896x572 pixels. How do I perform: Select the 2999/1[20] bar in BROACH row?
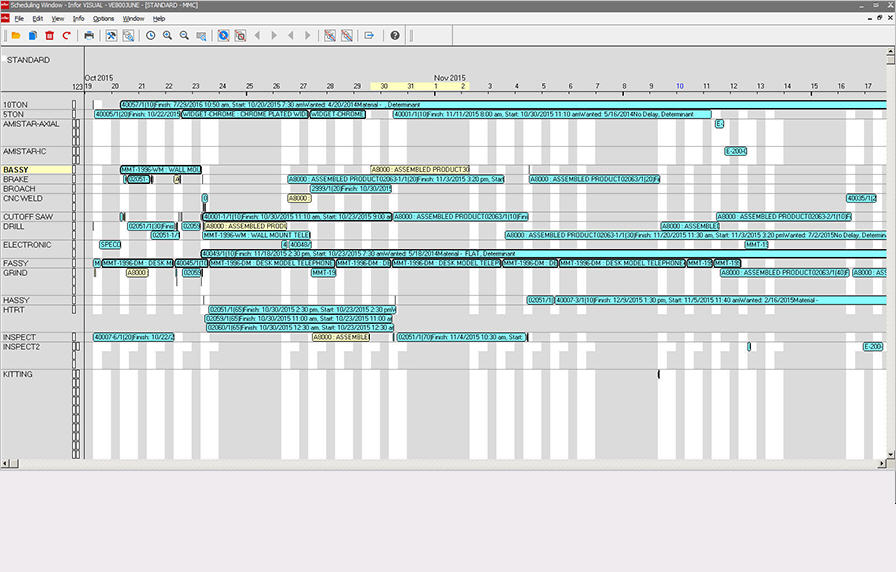[x=351, y=189]
